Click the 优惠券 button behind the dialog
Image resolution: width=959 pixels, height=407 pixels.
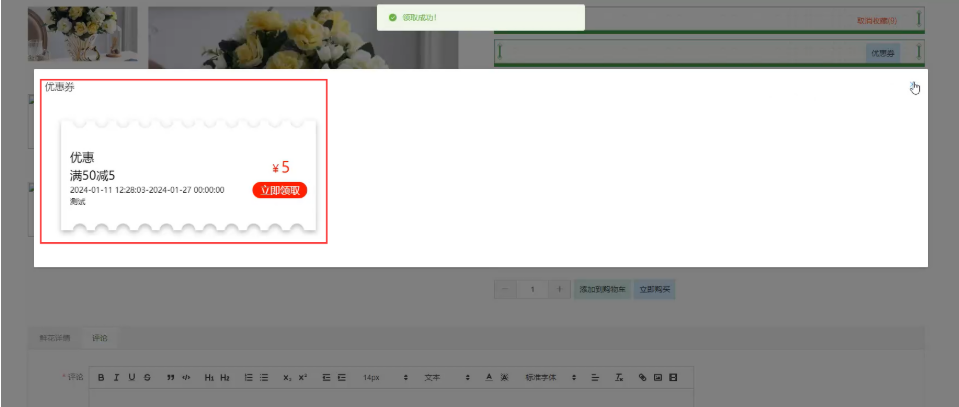tap(883, 54)
